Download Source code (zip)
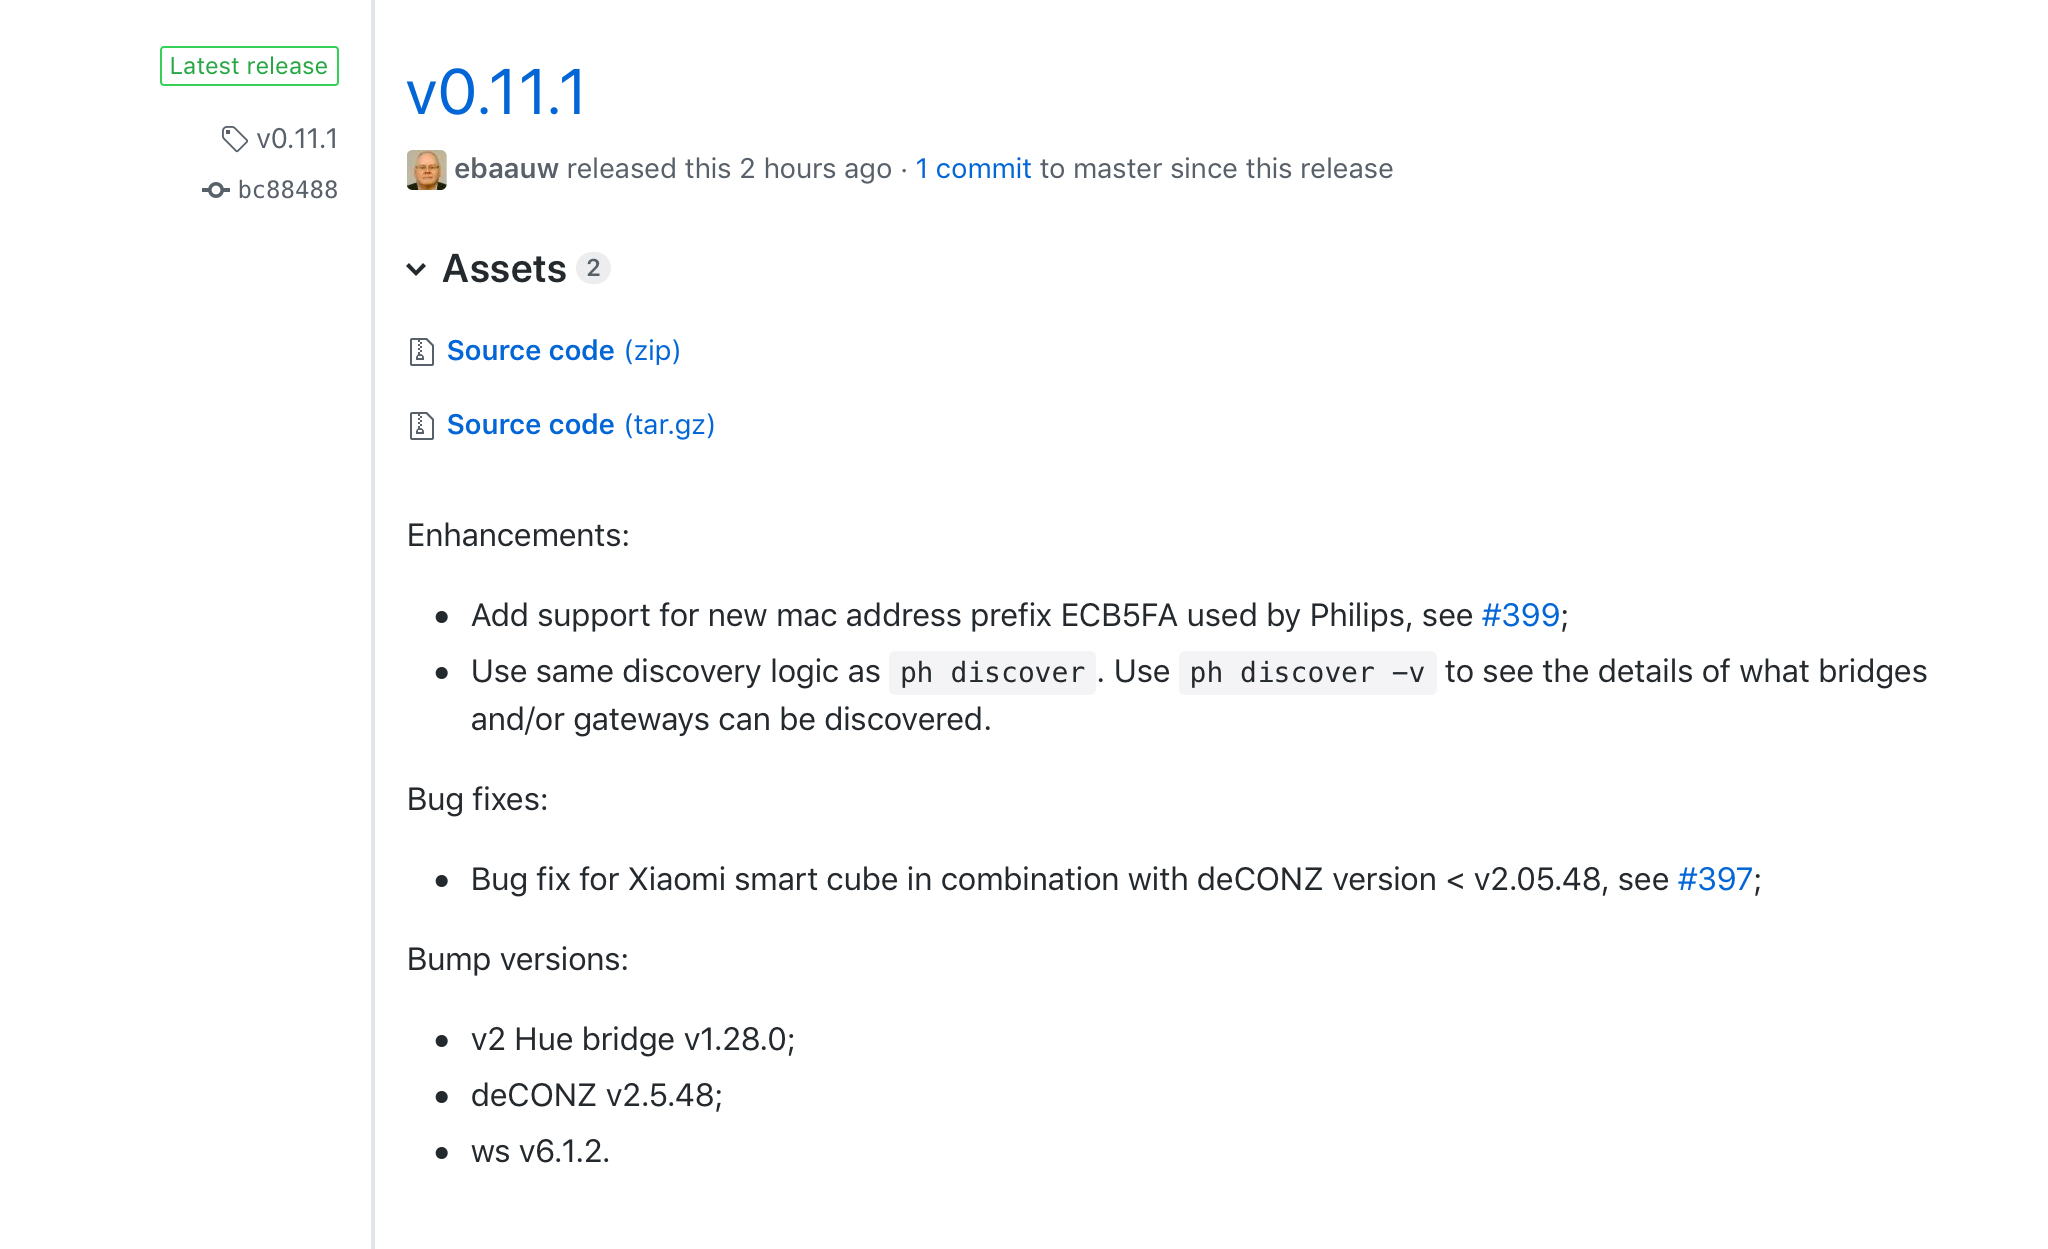 pyautogui.click(x=563, y=351)
